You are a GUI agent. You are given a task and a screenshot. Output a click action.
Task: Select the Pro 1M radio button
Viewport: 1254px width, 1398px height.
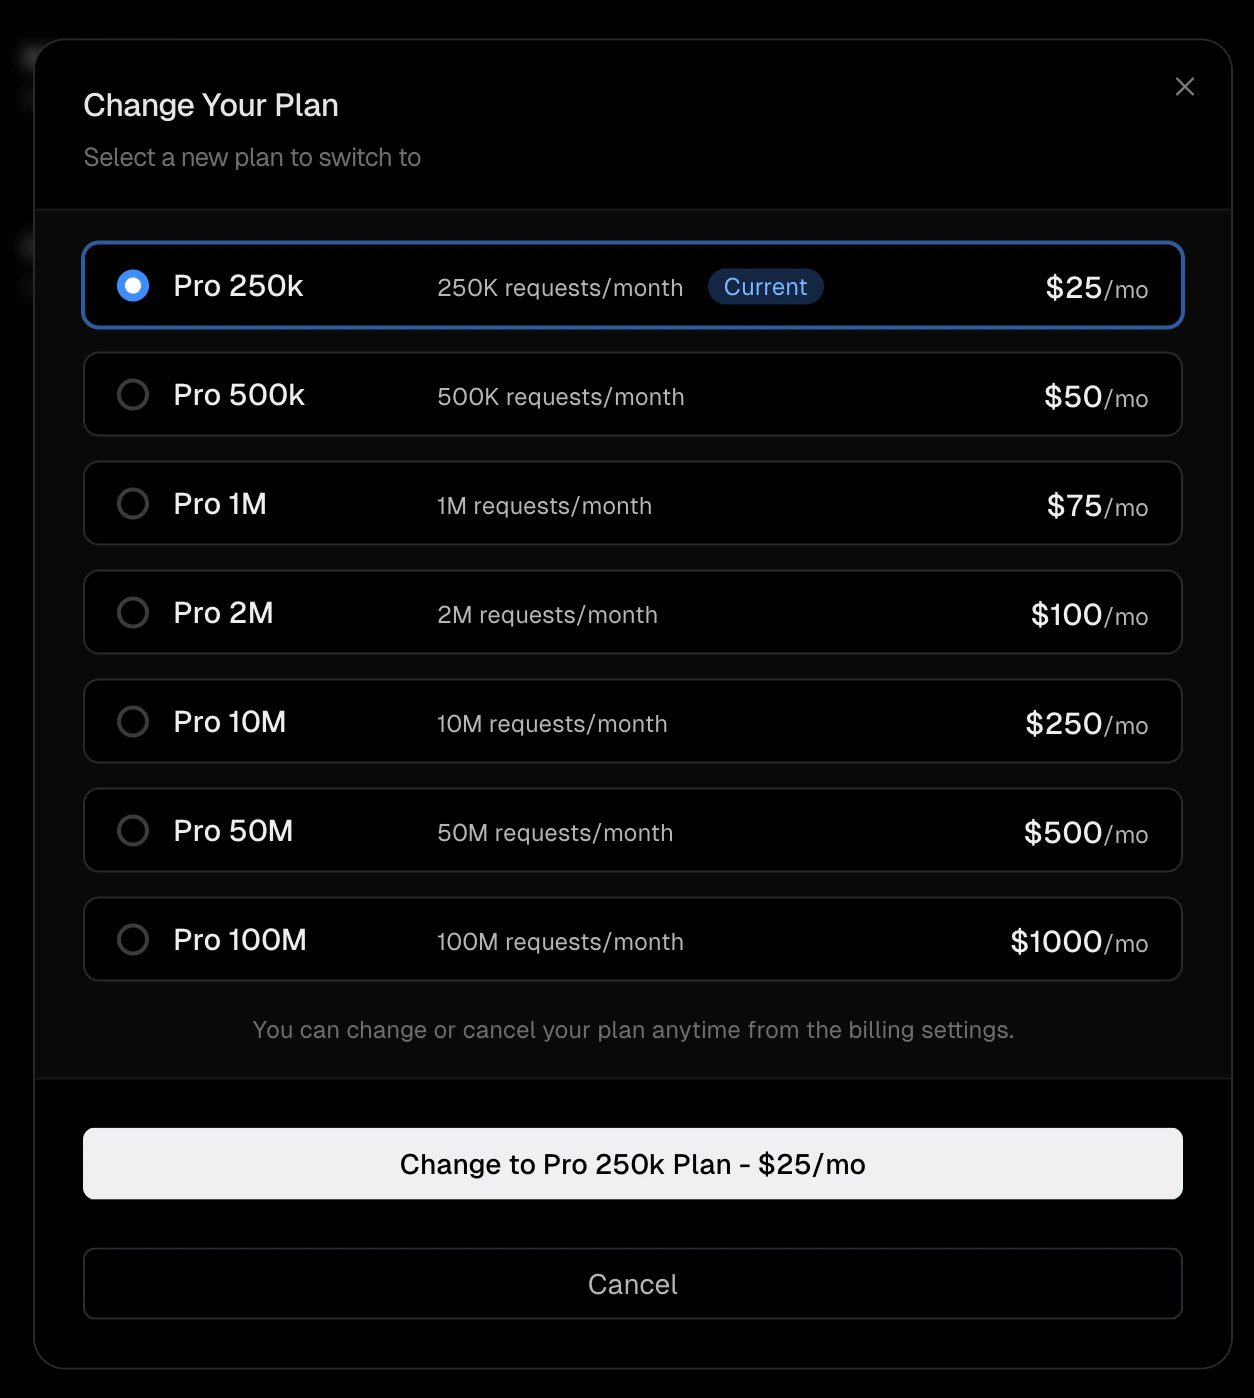tap(133, 503)
